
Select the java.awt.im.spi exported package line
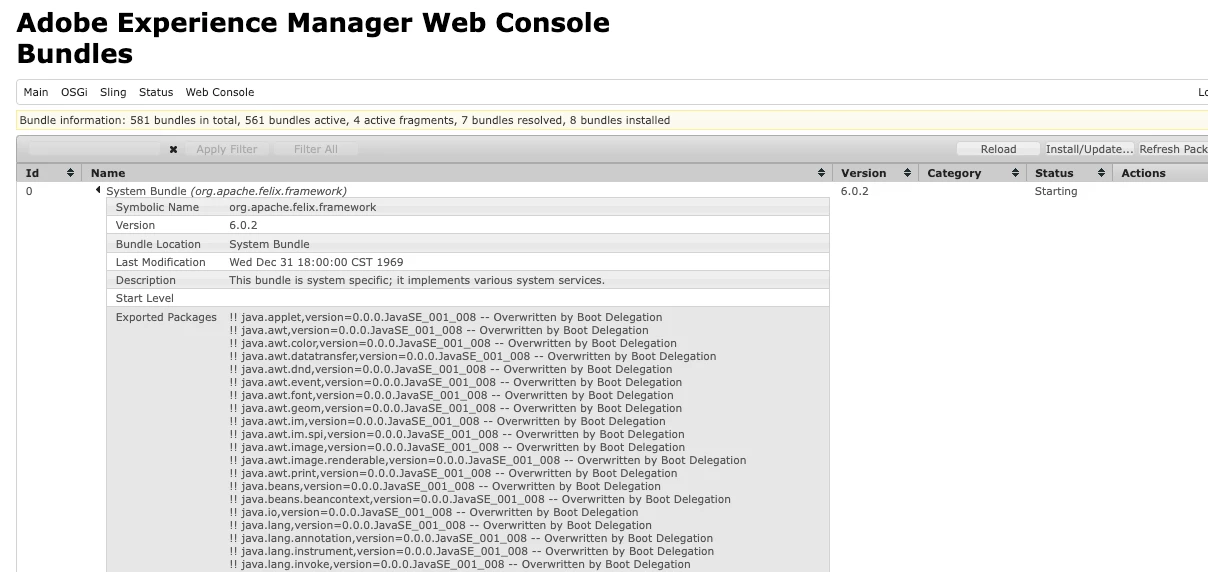pos(457,434)
